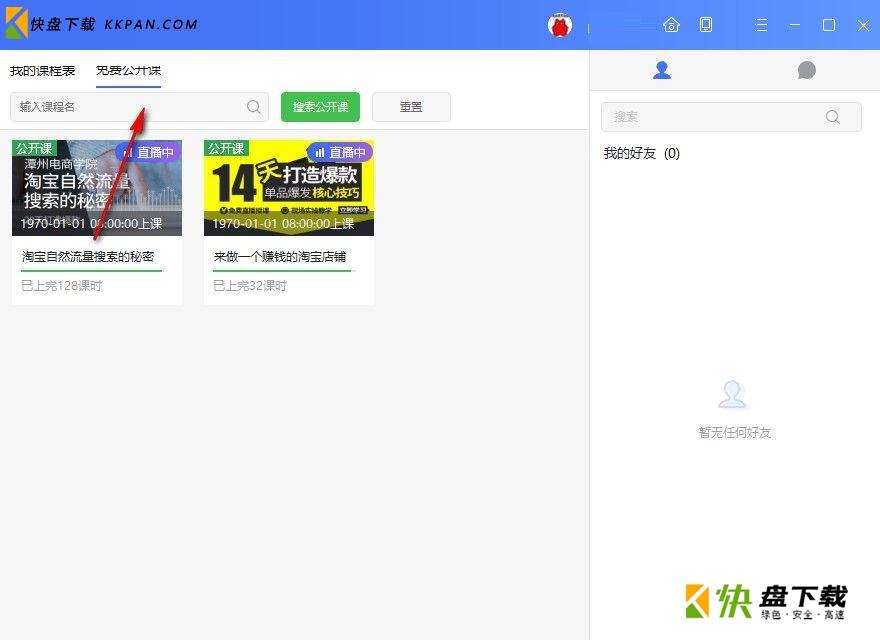880x640 pixels.
Task: Open the user avatar profile
Action: coord(560,25)
